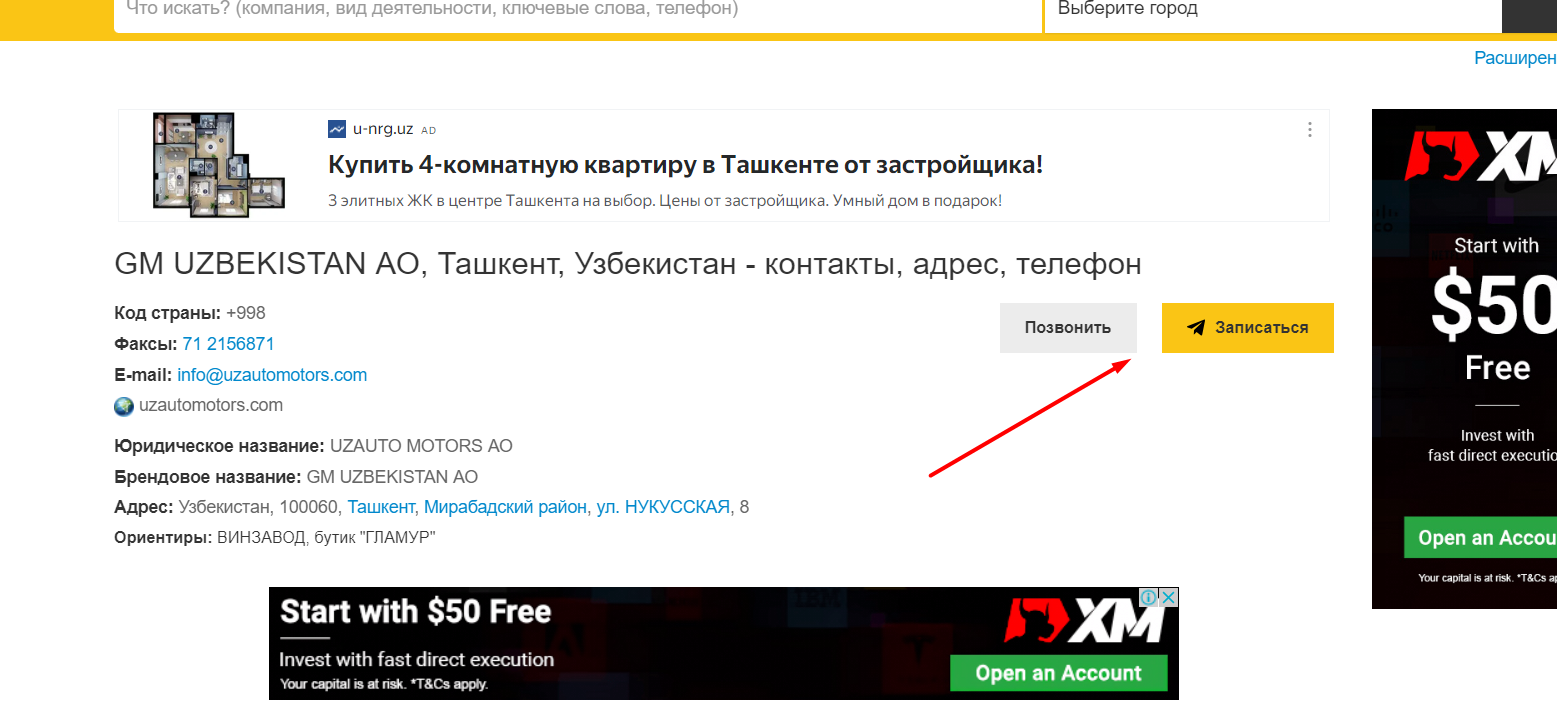Click 'Open an Account' in bottom XM banner
1557x717 pixels.
pos(1059,673)
